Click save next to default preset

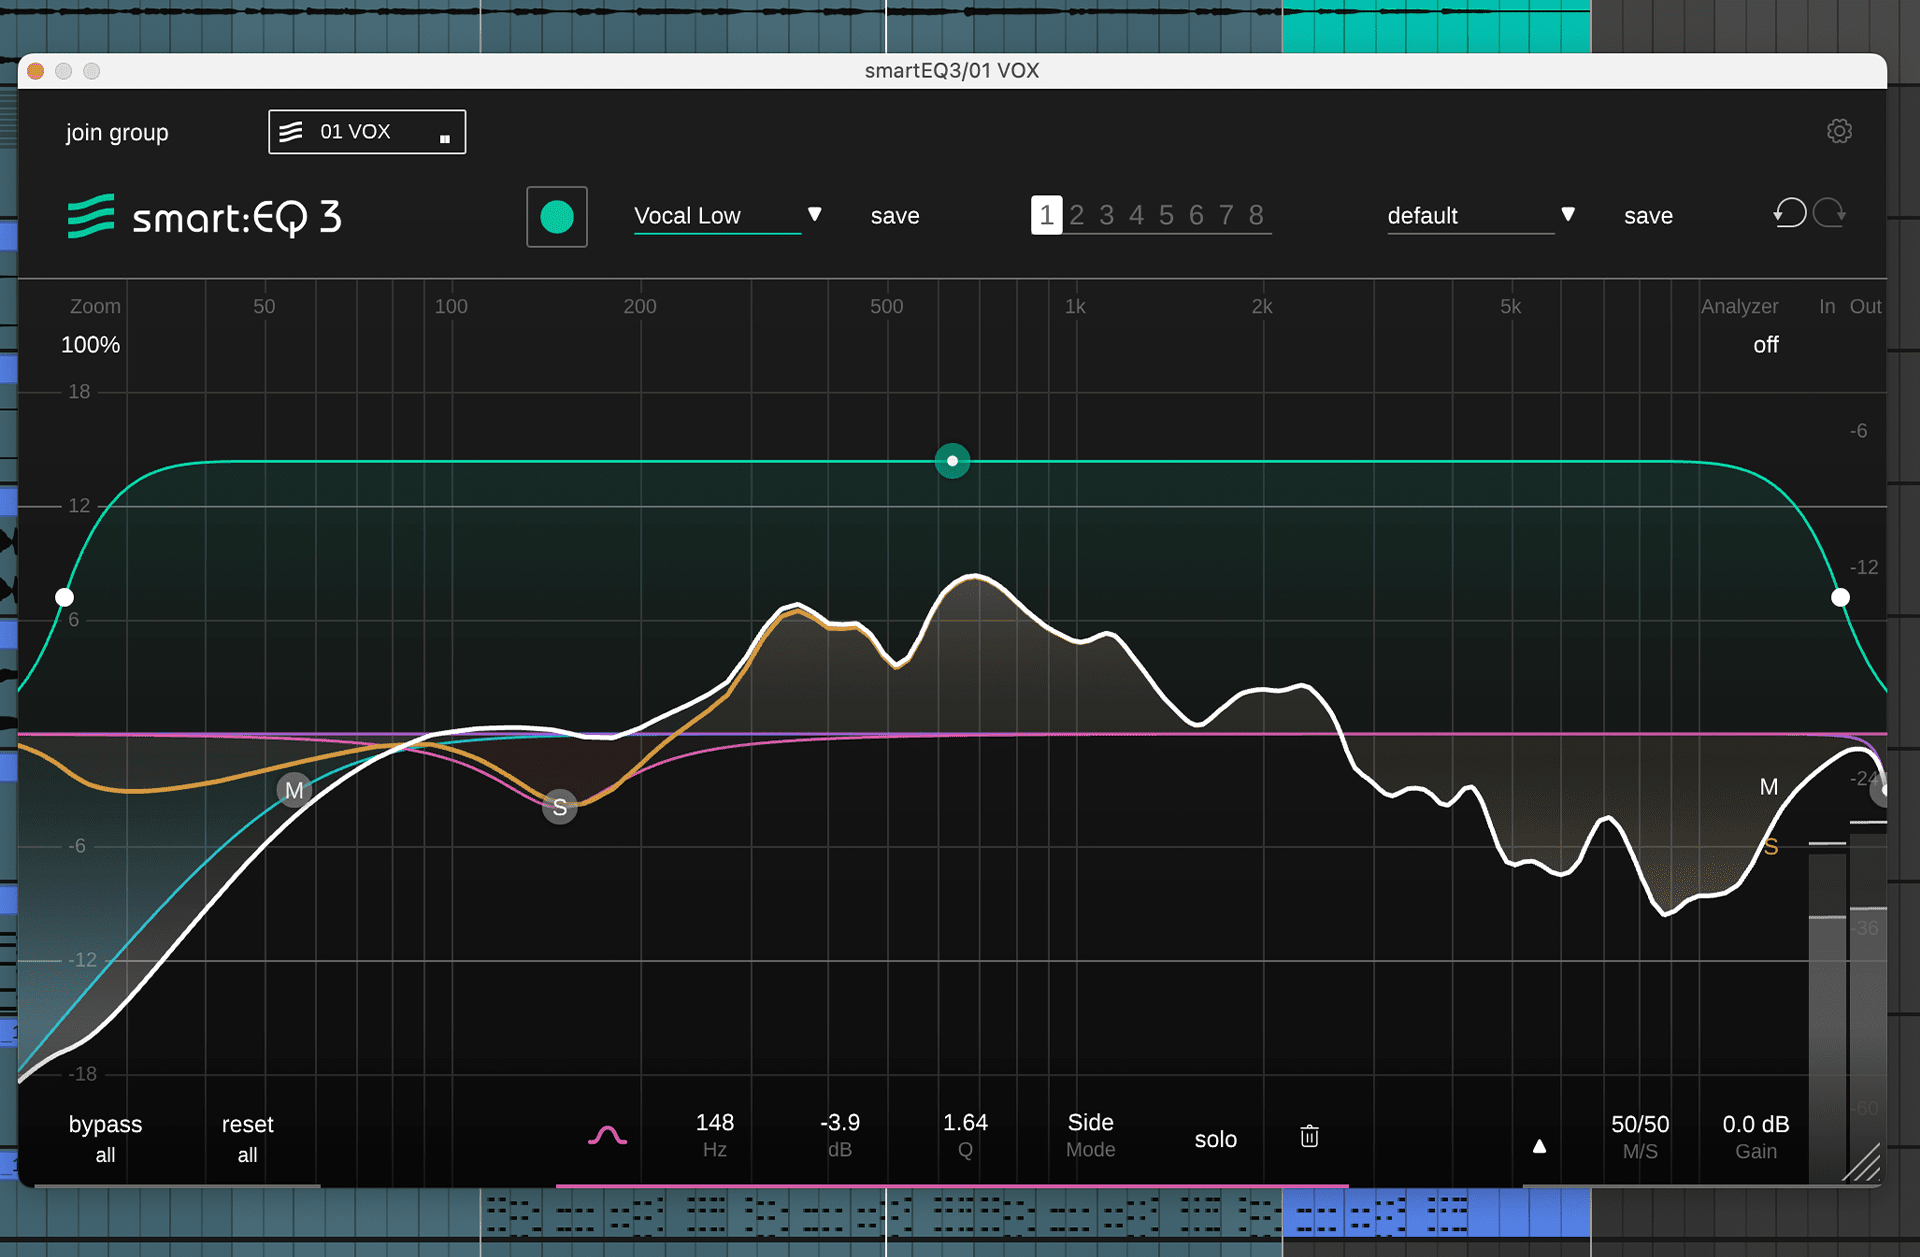point(1648,216)
